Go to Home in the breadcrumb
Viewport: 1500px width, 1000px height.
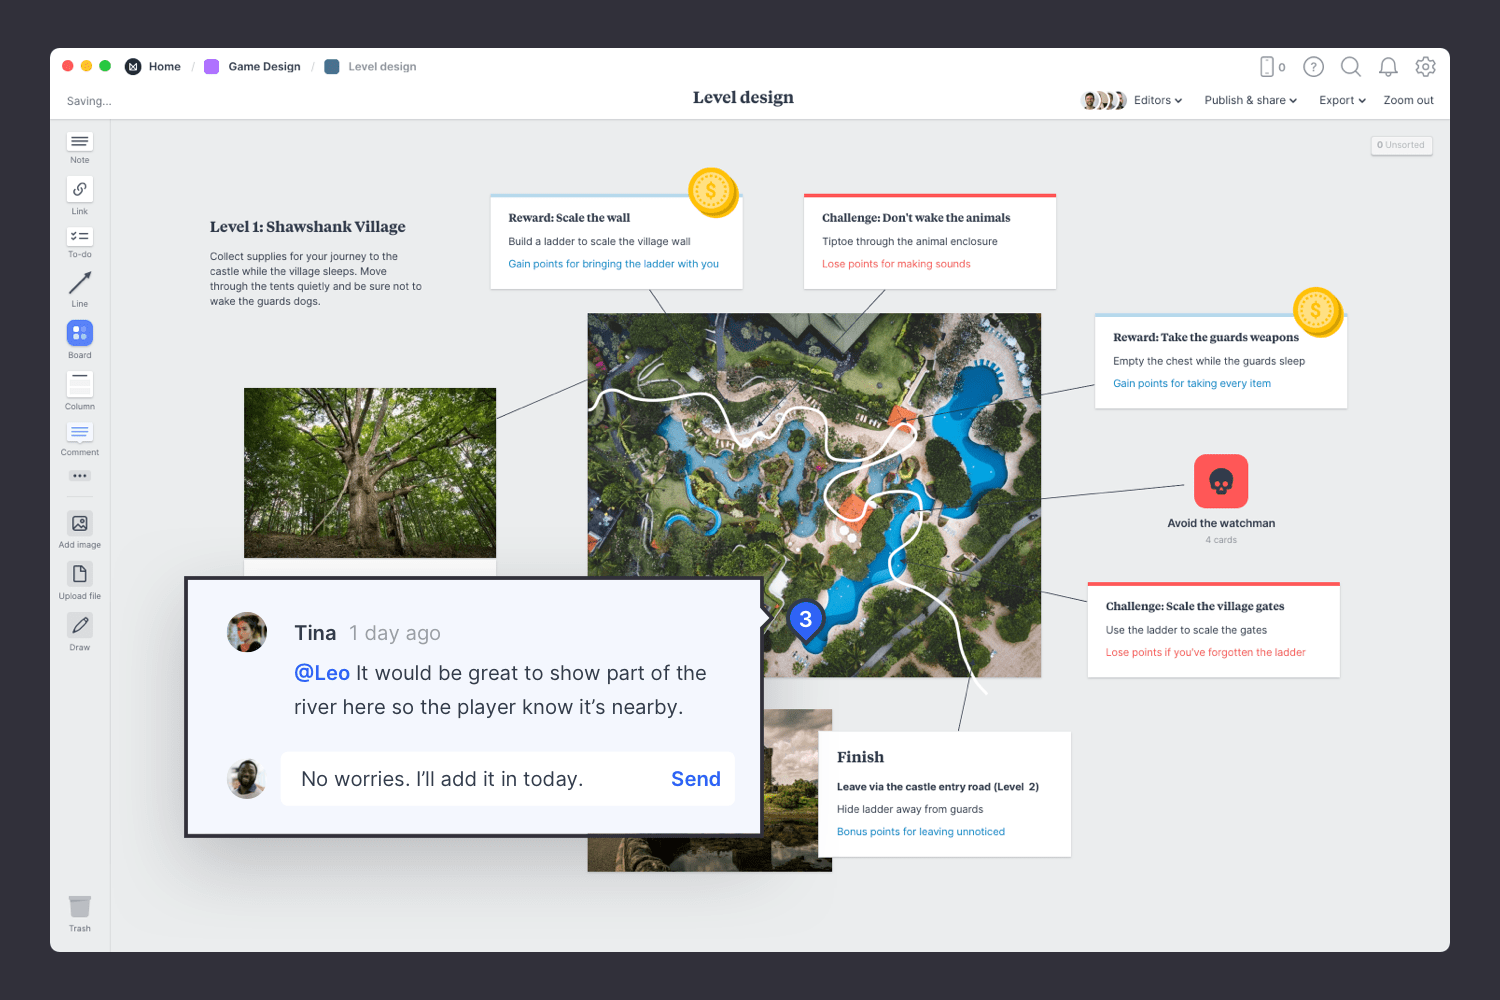coord(164,66)
